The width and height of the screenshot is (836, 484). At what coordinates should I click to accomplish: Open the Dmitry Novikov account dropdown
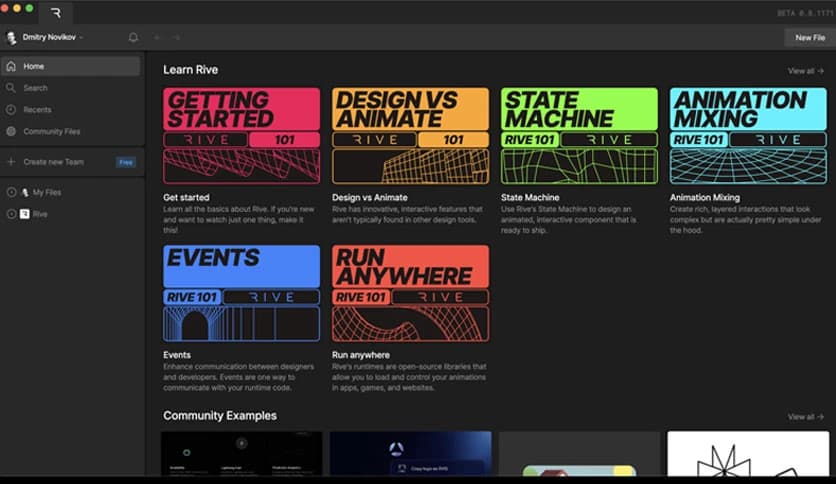(52, 37)
